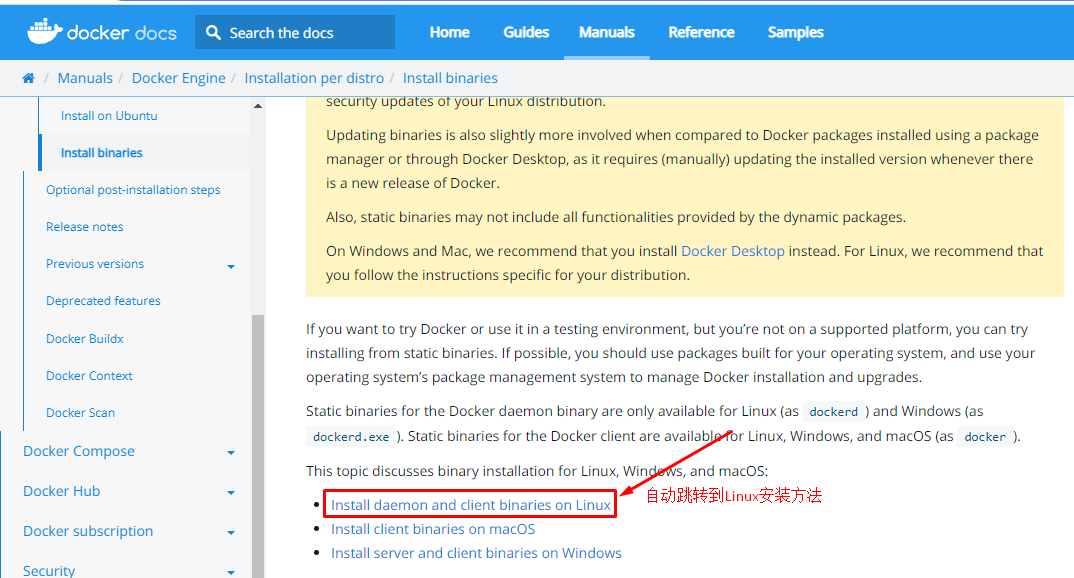
Task: Select Docker Context in the sidebar
Action: (88, 375)
